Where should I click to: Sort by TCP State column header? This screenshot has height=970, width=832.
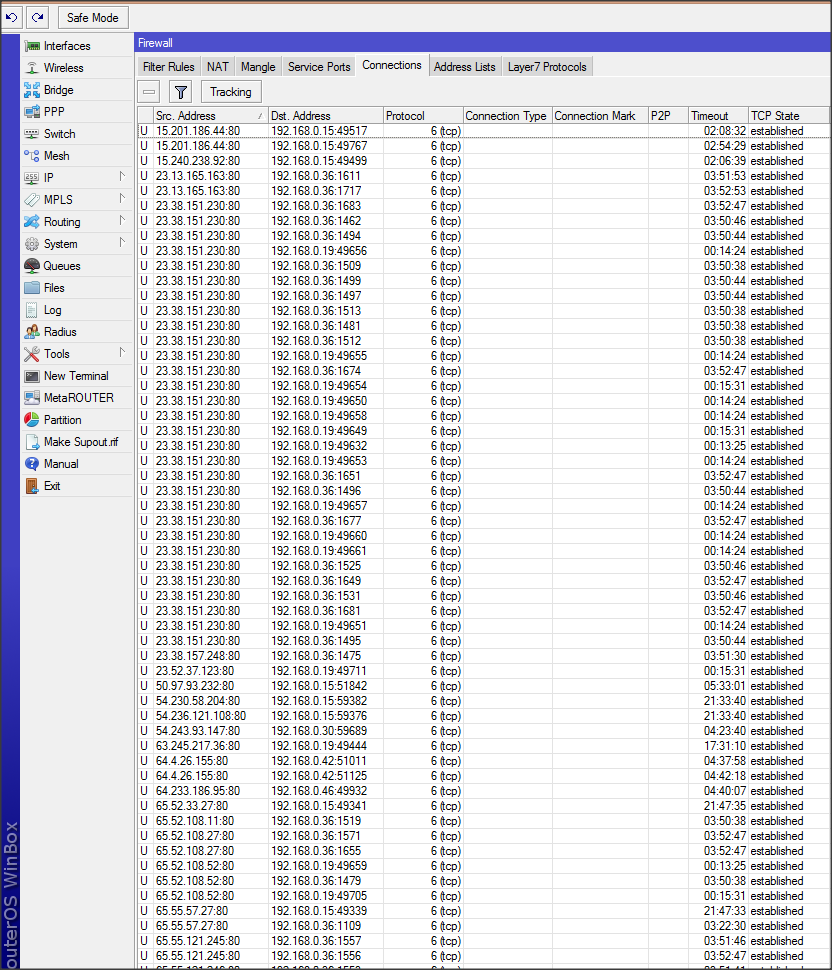click(x=789, y=116)
